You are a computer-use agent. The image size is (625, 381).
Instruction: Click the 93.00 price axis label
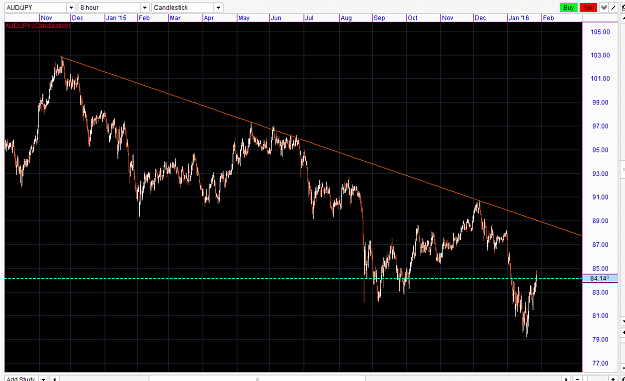[x=600, y=173]
